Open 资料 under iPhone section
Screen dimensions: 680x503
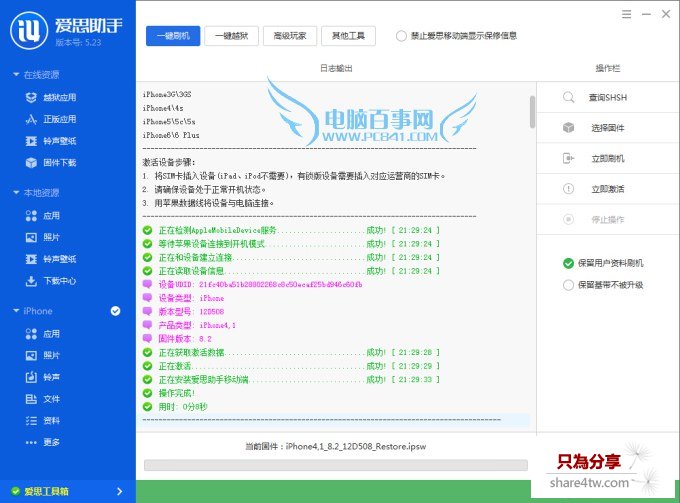pos(43,421)
